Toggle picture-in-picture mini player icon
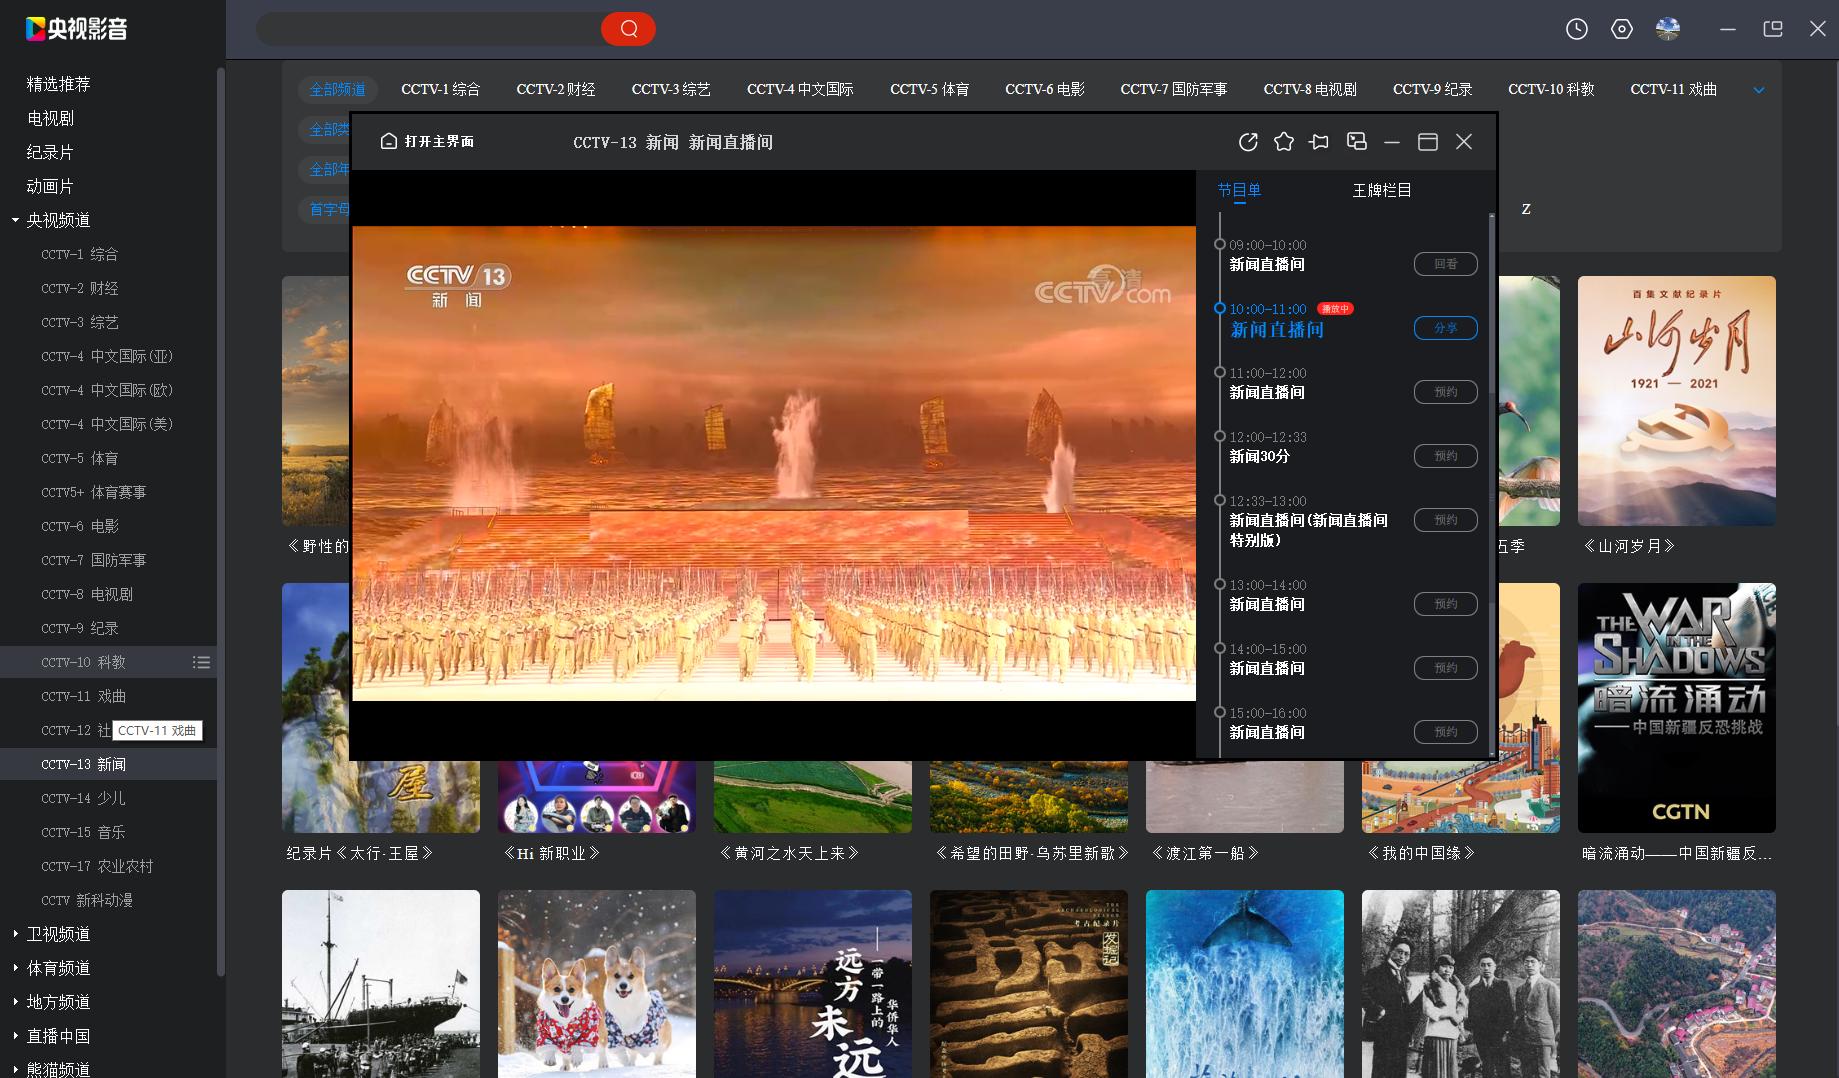The height and width of the screenshot is (1078, 1839). point(1356,142)
